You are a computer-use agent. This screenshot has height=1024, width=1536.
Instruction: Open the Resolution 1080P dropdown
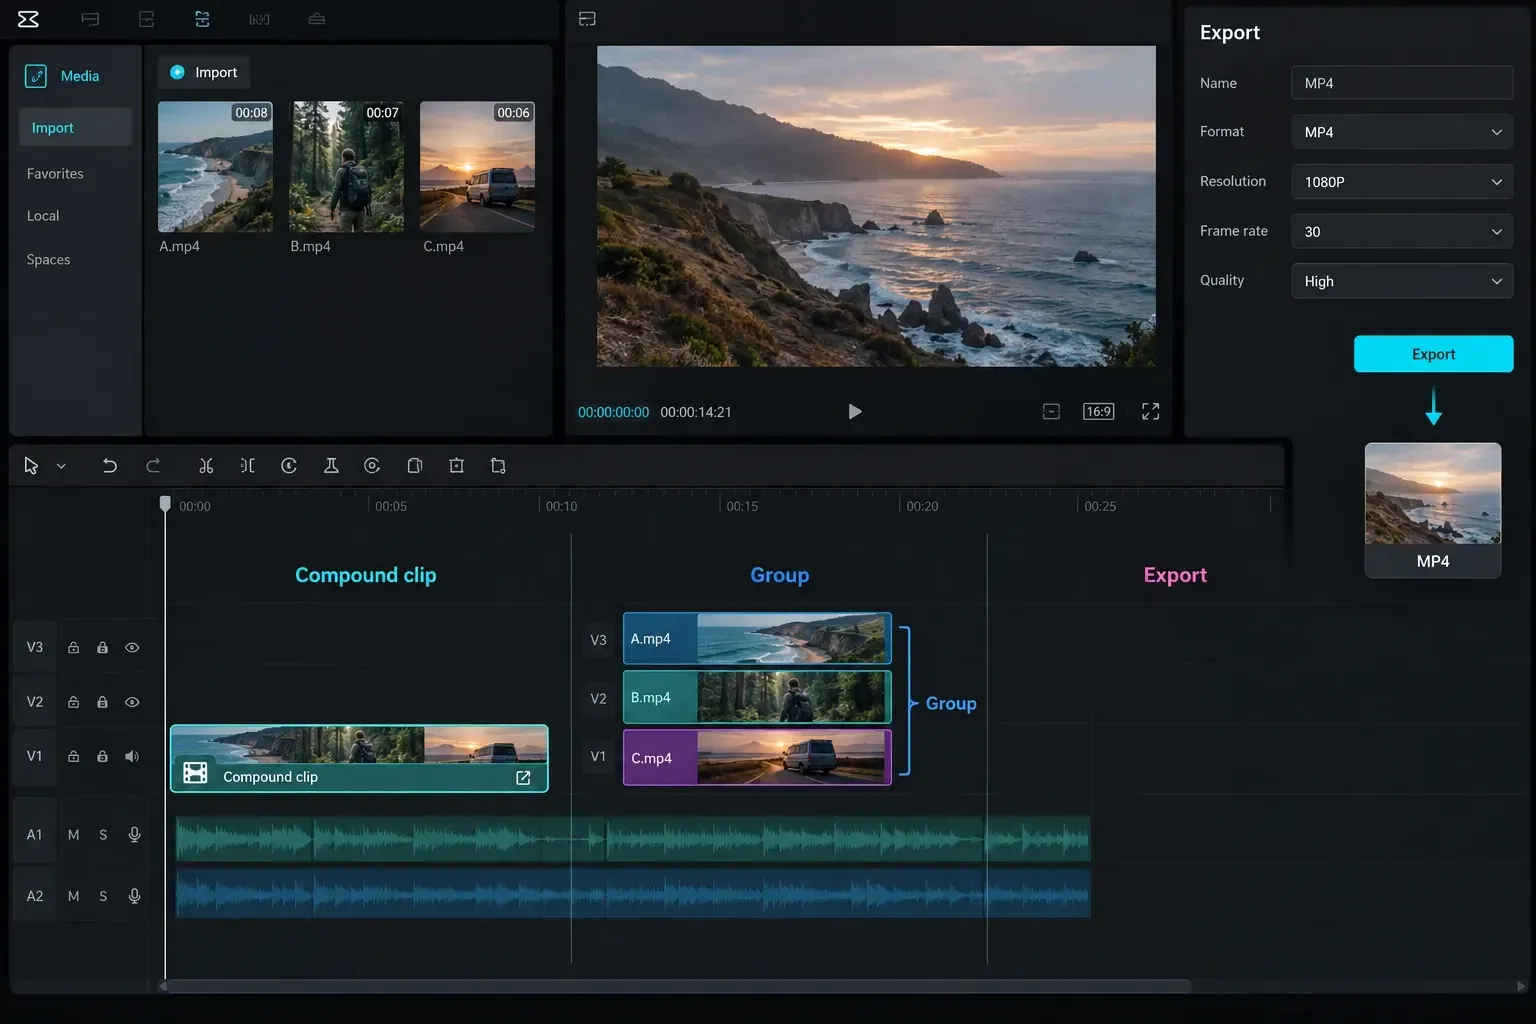1402,182
